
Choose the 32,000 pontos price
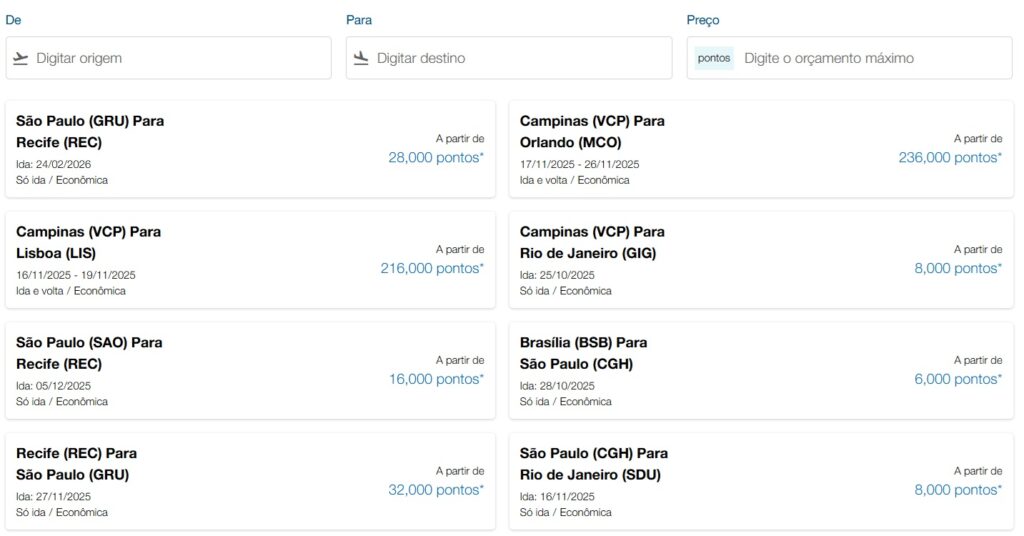click(435, 490)
